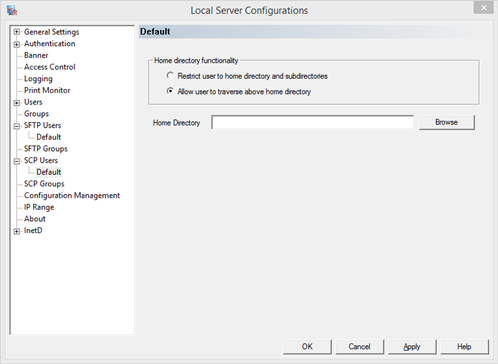Viewport: 498px width, 364px height.
Task: Select Banner in the settings tree
Action: pos(36,55)
